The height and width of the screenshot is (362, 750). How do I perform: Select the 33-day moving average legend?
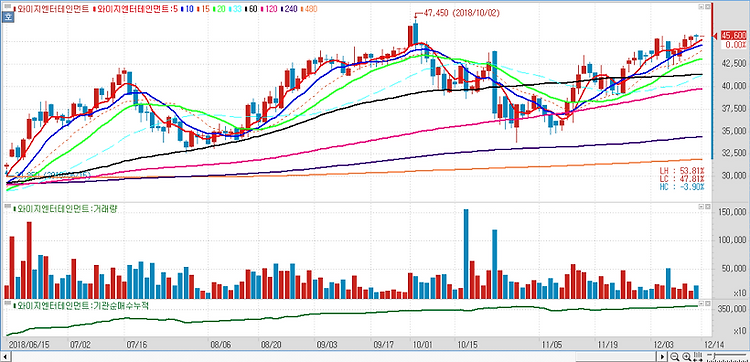[x=236, y=9]
